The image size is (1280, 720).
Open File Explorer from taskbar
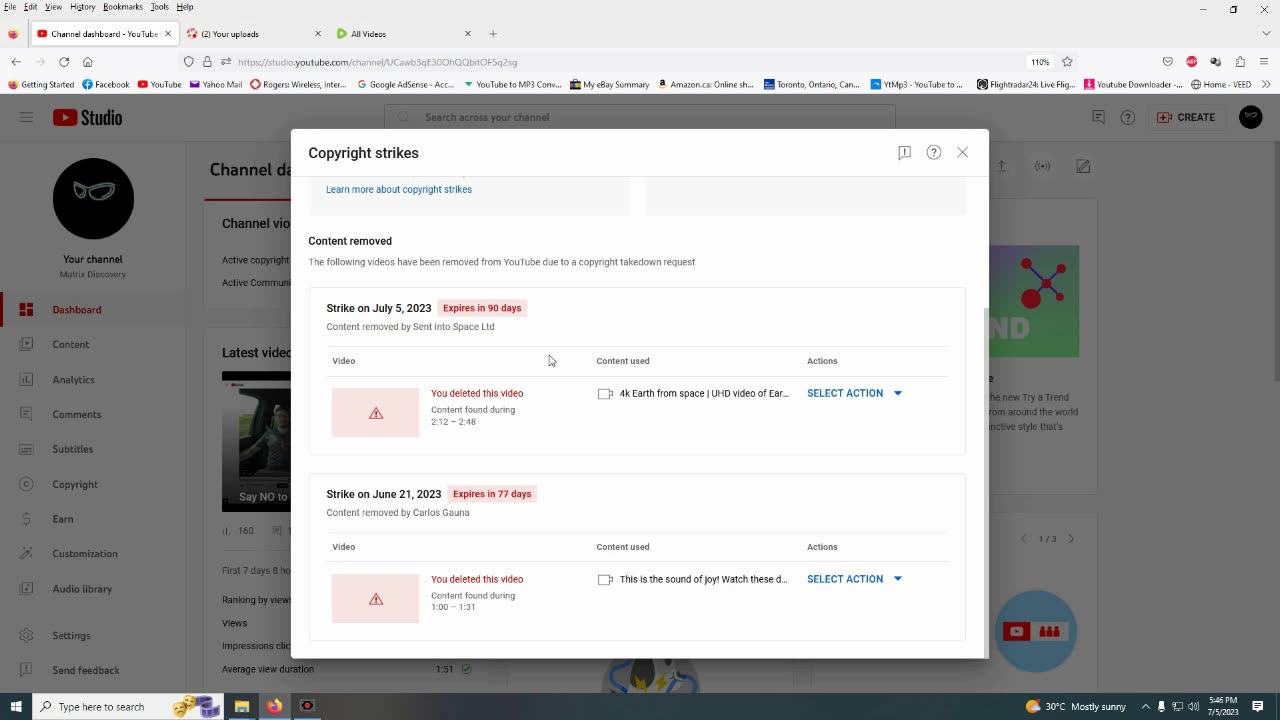tap(242, 706)
